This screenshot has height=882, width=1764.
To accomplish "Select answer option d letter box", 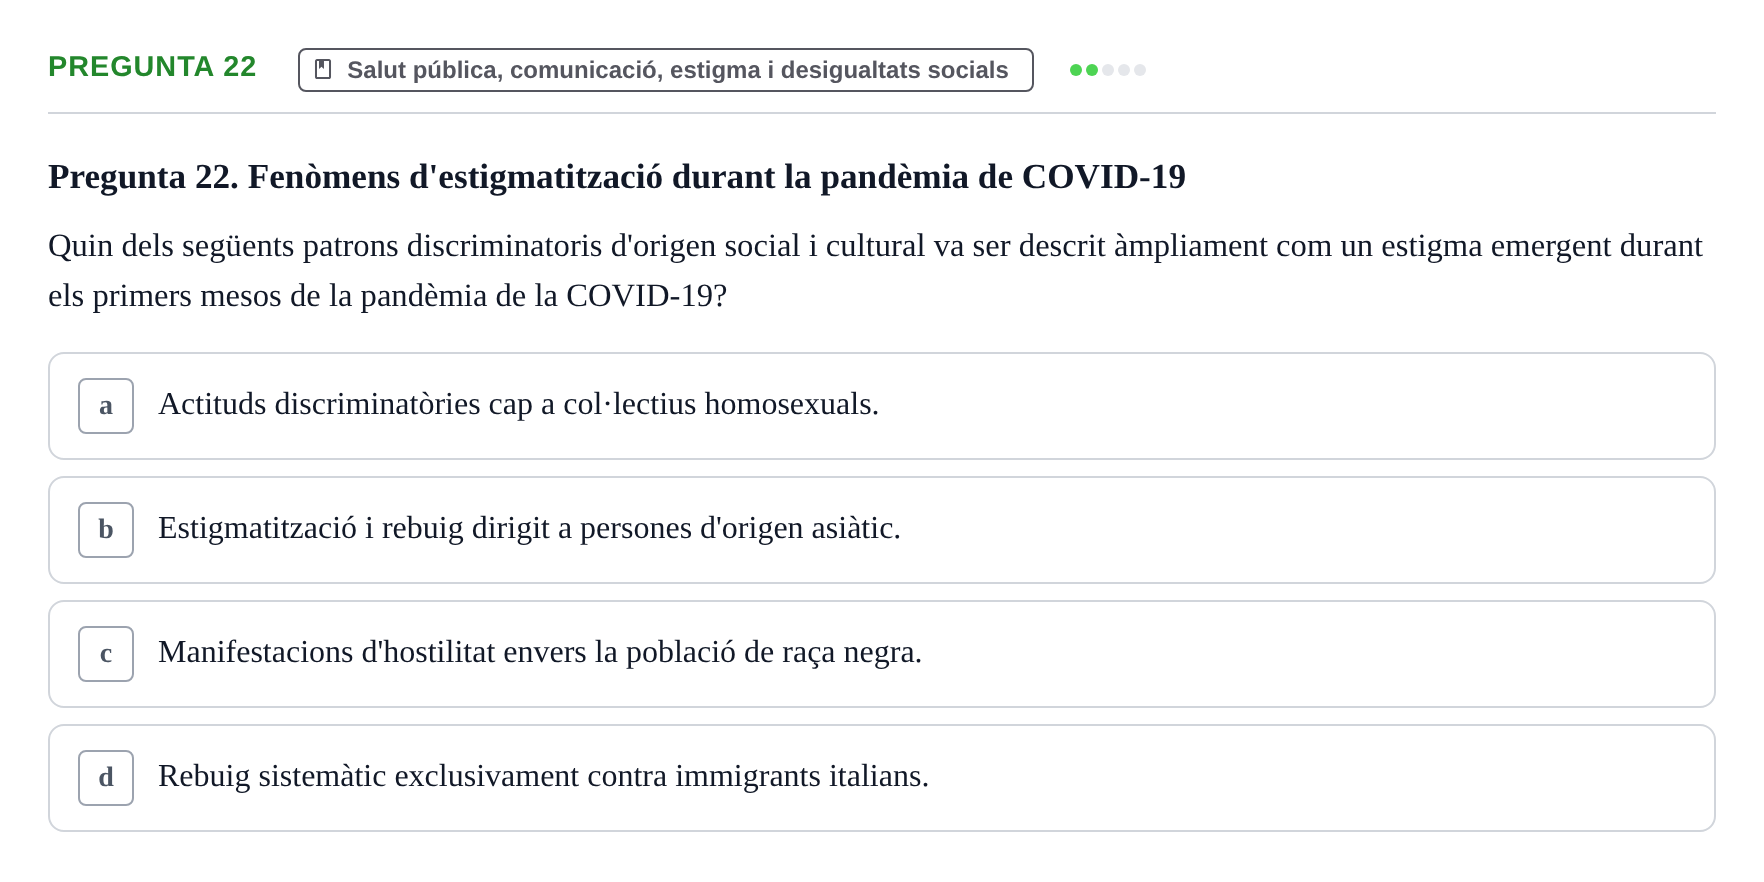I will tap(106, 778).
